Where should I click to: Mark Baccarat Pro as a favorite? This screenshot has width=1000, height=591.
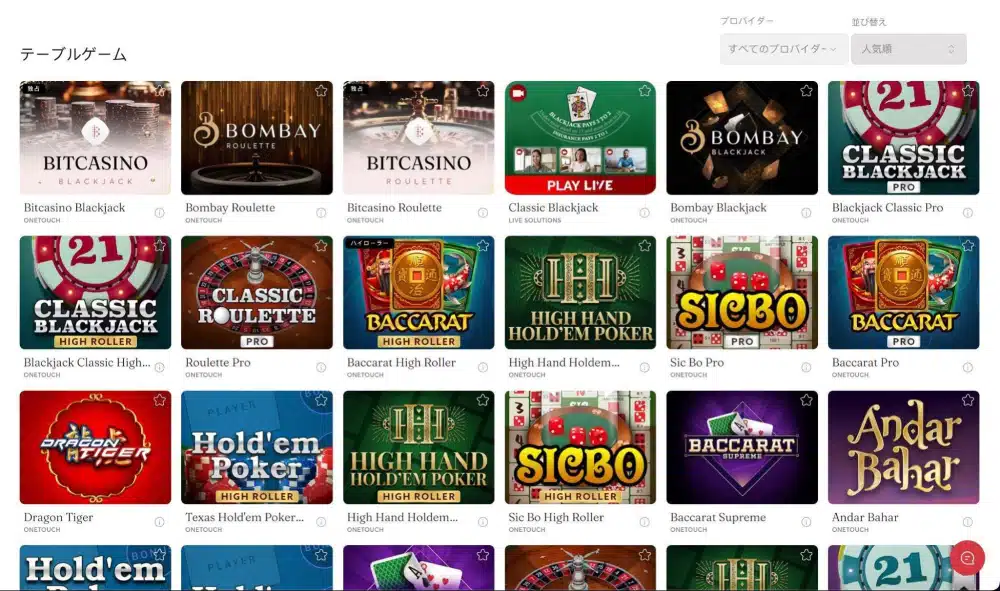pyautogui.click(x=967, y=245)
